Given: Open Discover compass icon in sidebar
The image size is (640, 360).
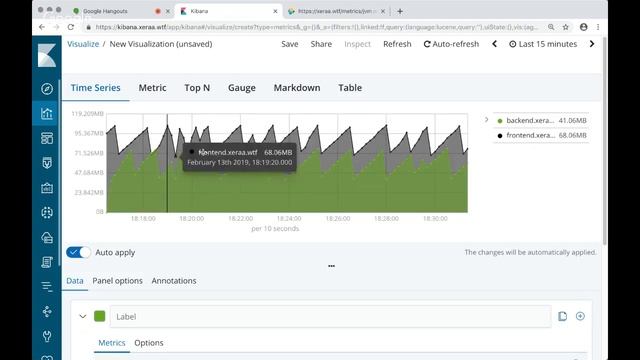Looking at the screenshot, I should [47, 89].
